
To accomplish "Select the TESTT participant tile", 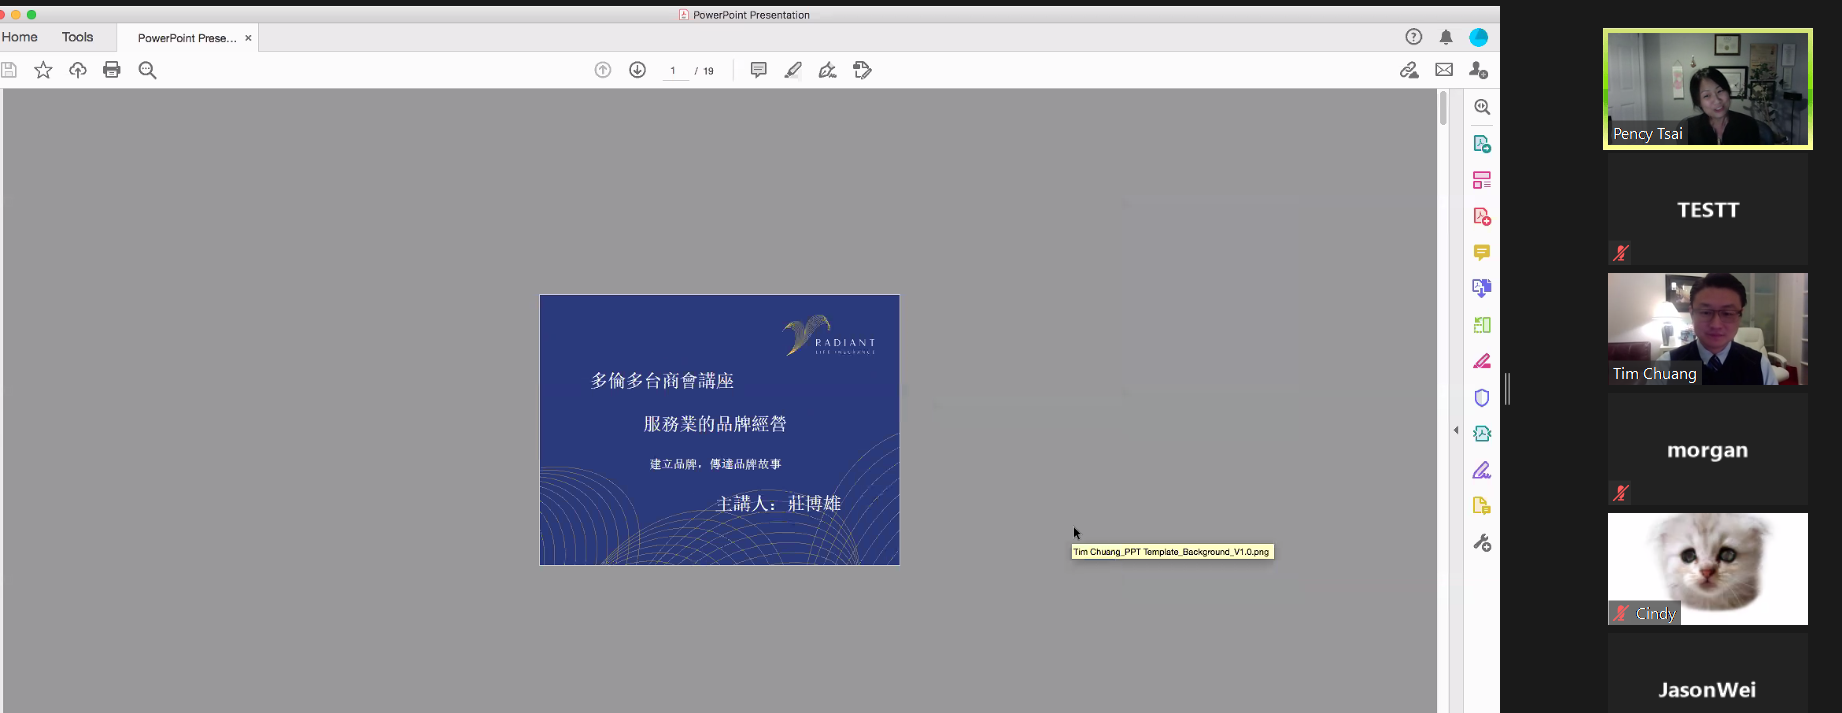I will 1708,209.
